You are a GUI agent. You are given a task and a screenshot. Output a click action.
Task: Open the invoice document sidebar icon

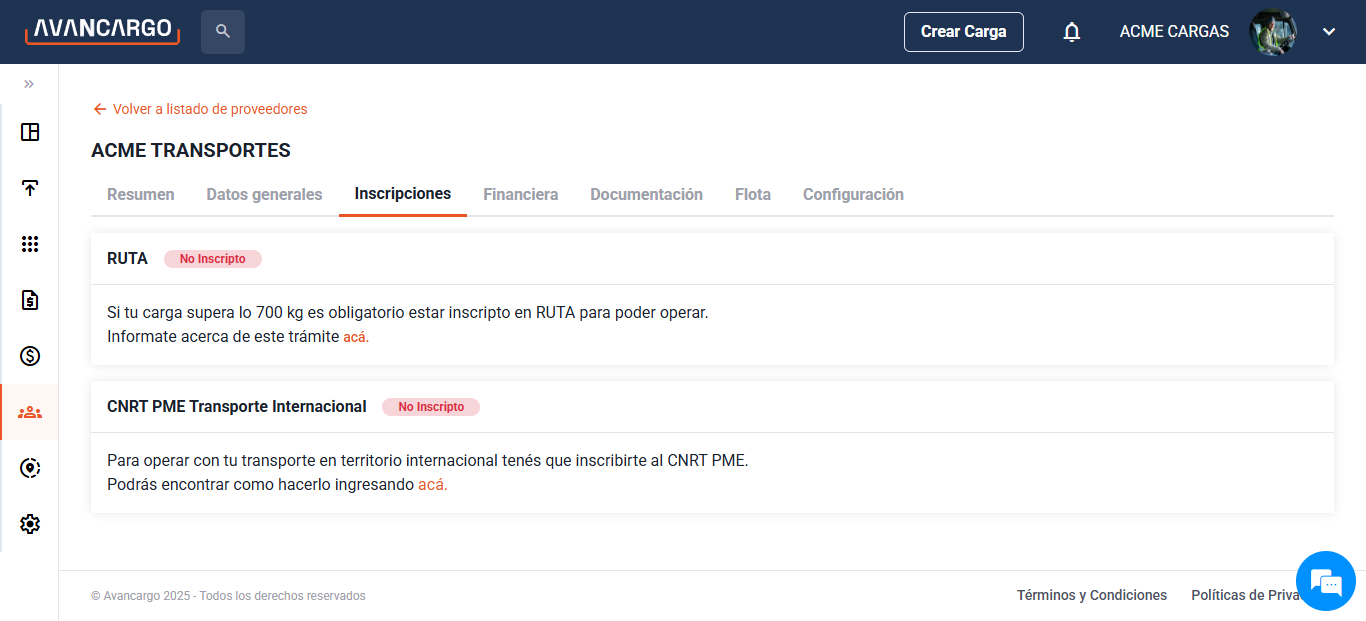(30, 300)
